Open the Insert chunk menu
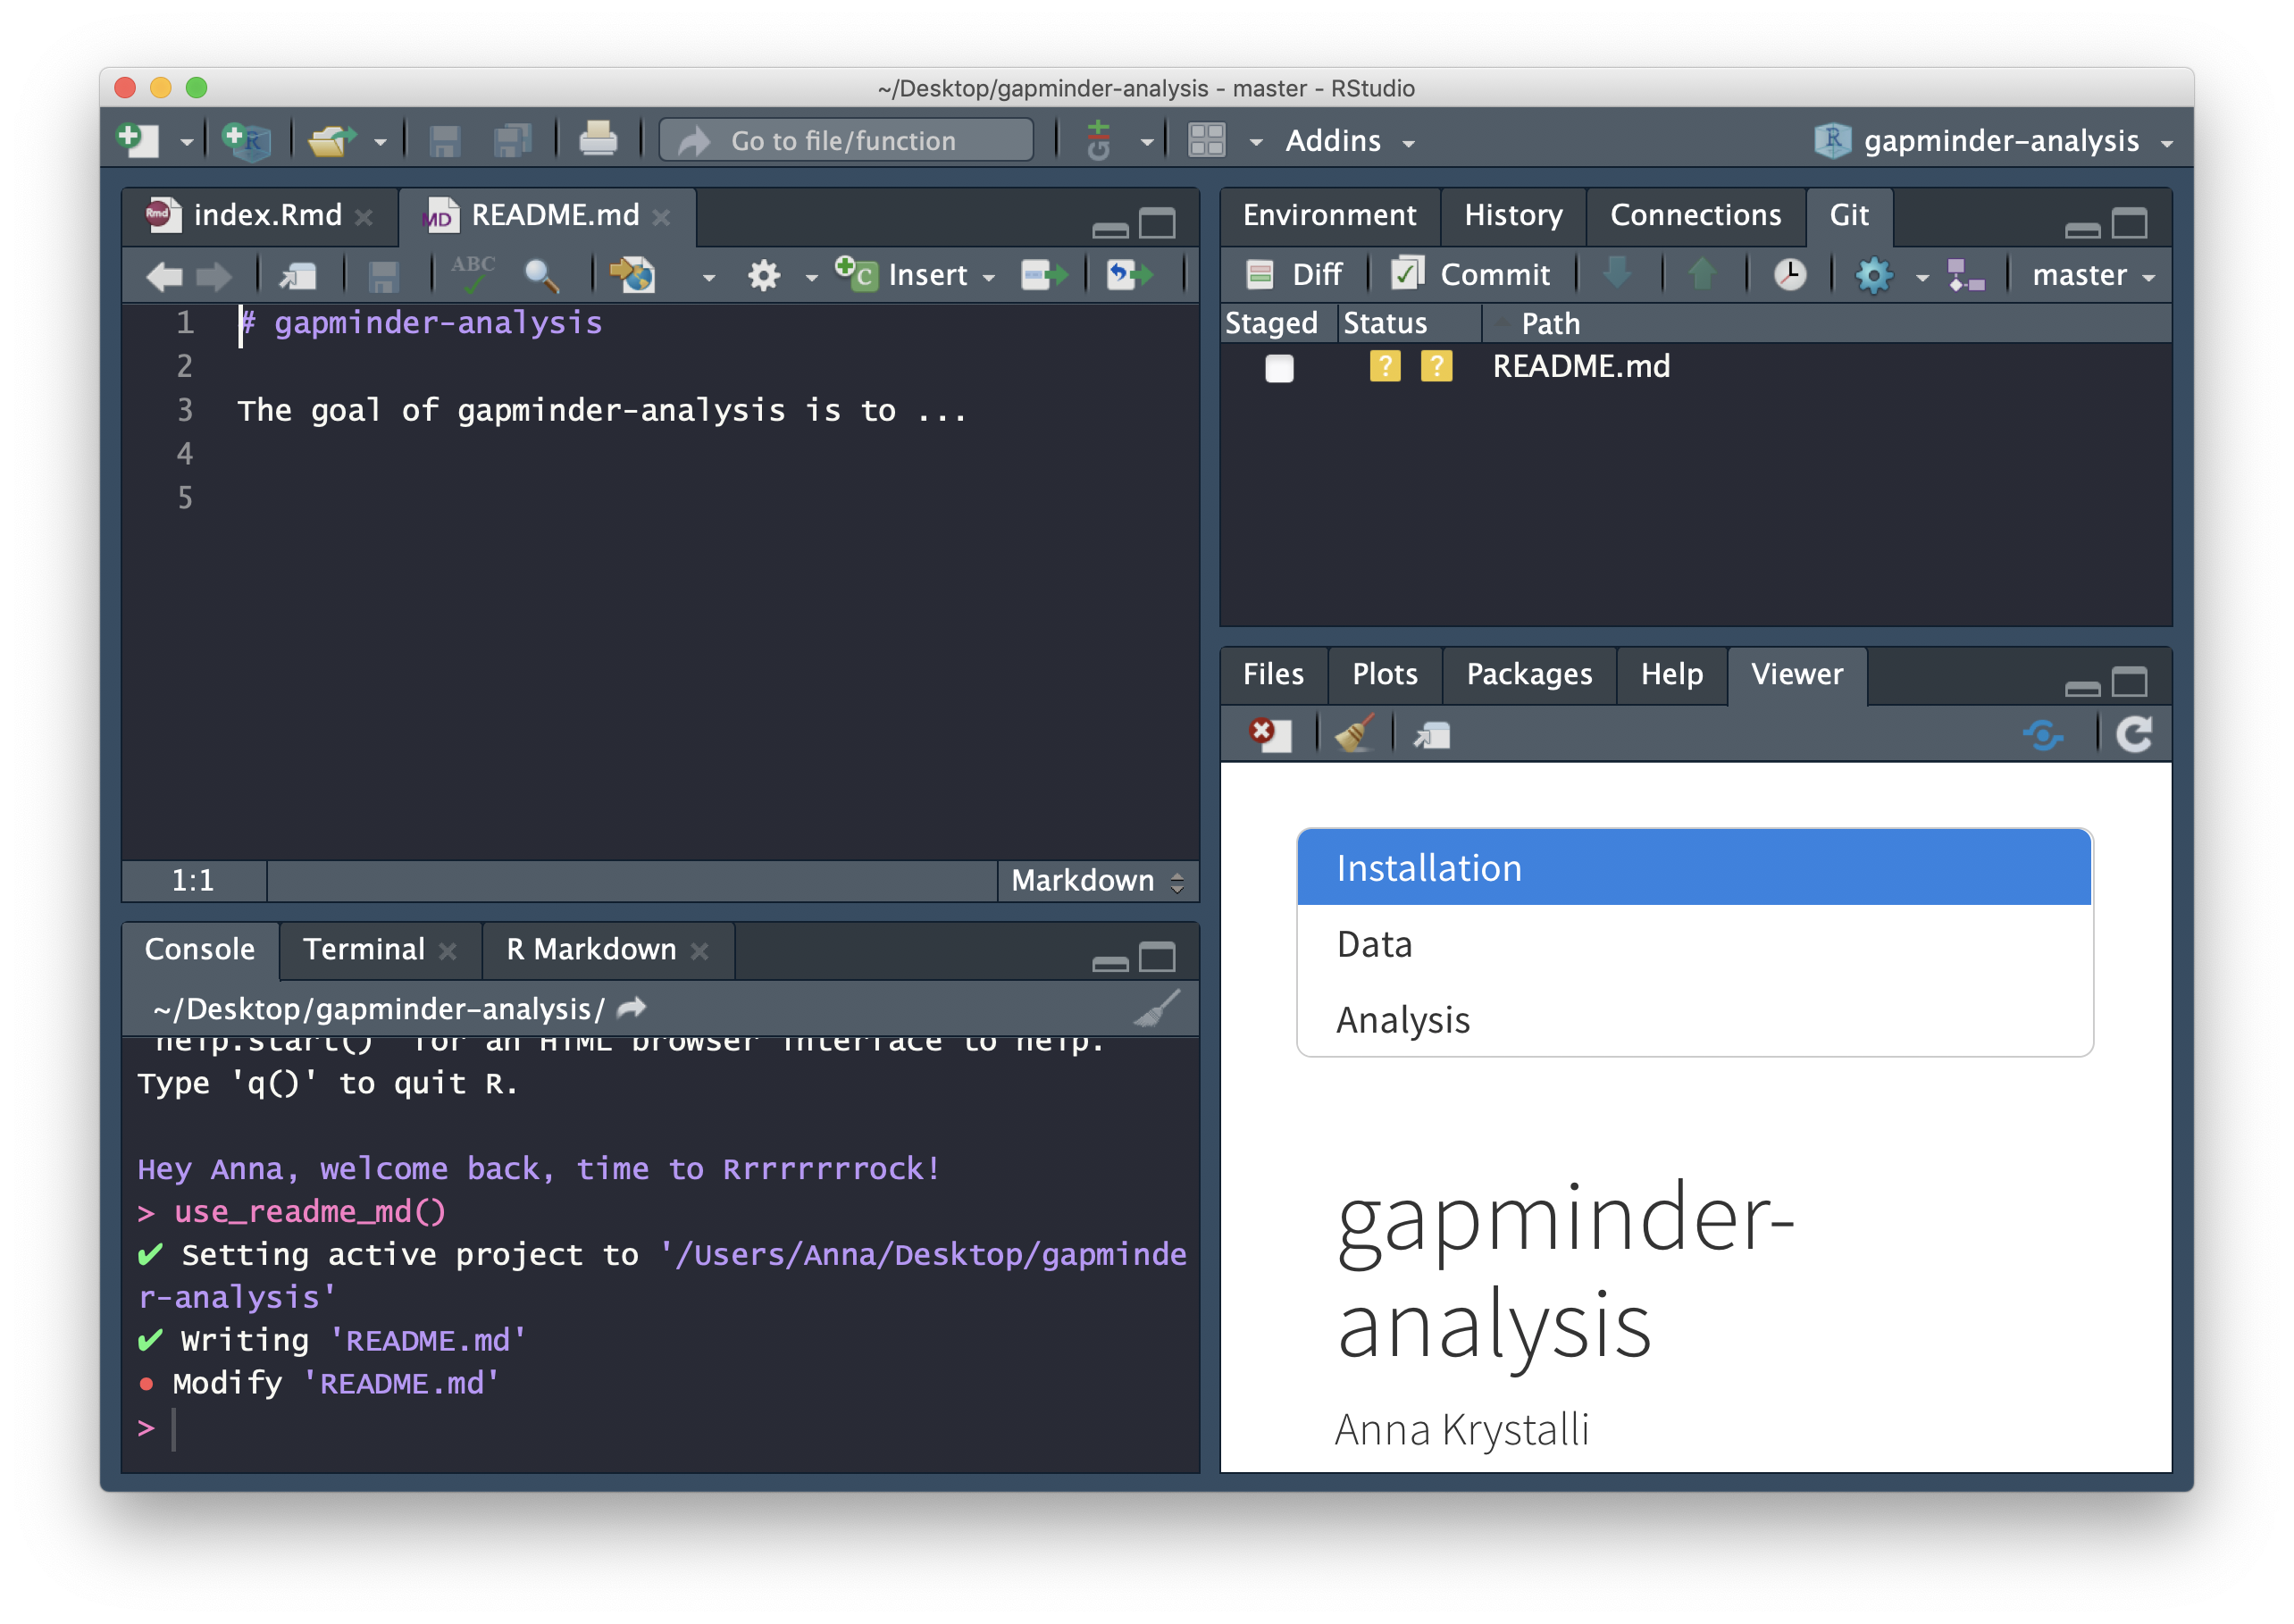The image size is (2294, 1624). [x=916, y=274]
